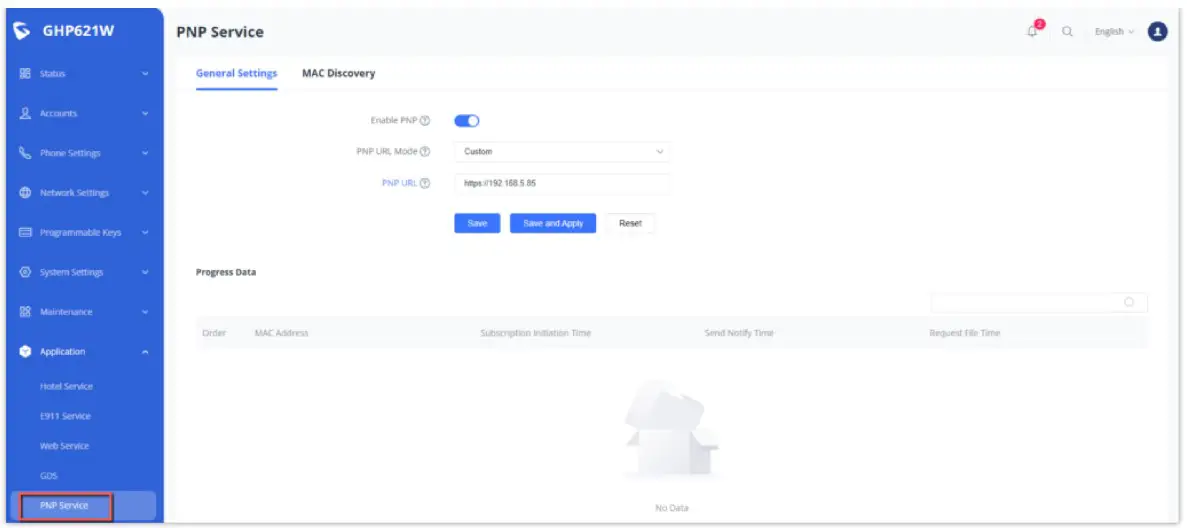Image resolution: width=1187 pixels, height=528 pixels.
Task: Click the PNP URL Mode help icon
Action: pyautogui.click(x=425, y=152)
